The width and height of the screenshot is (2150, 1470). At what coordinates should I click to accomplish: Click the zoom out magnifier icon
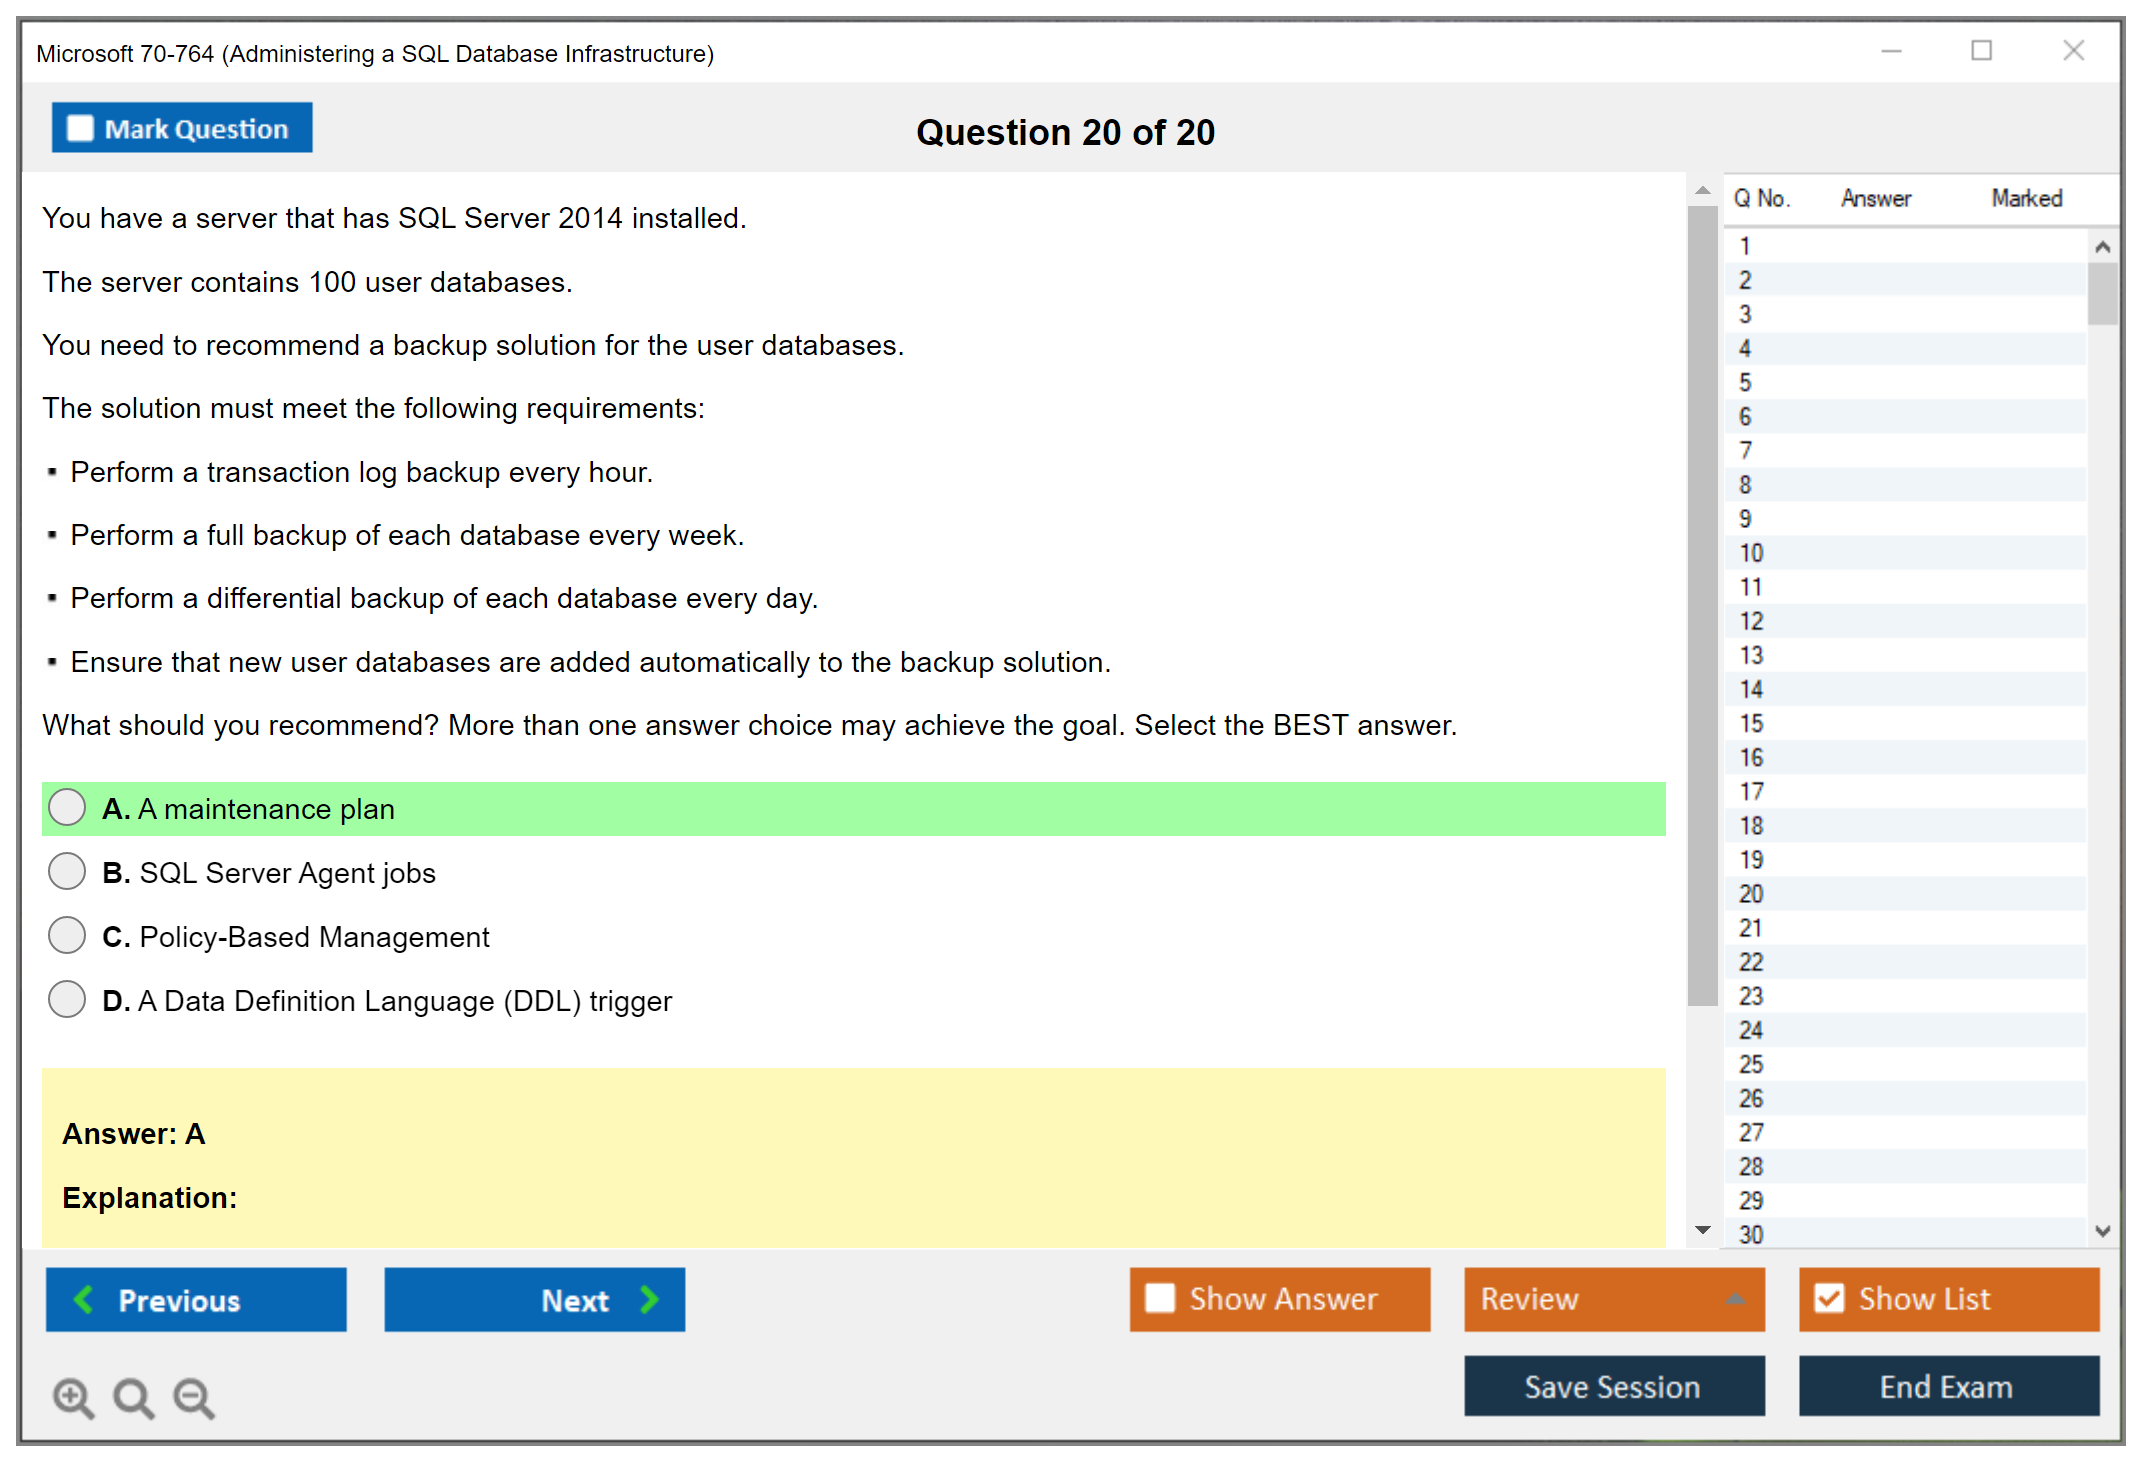coord(193,1397)
